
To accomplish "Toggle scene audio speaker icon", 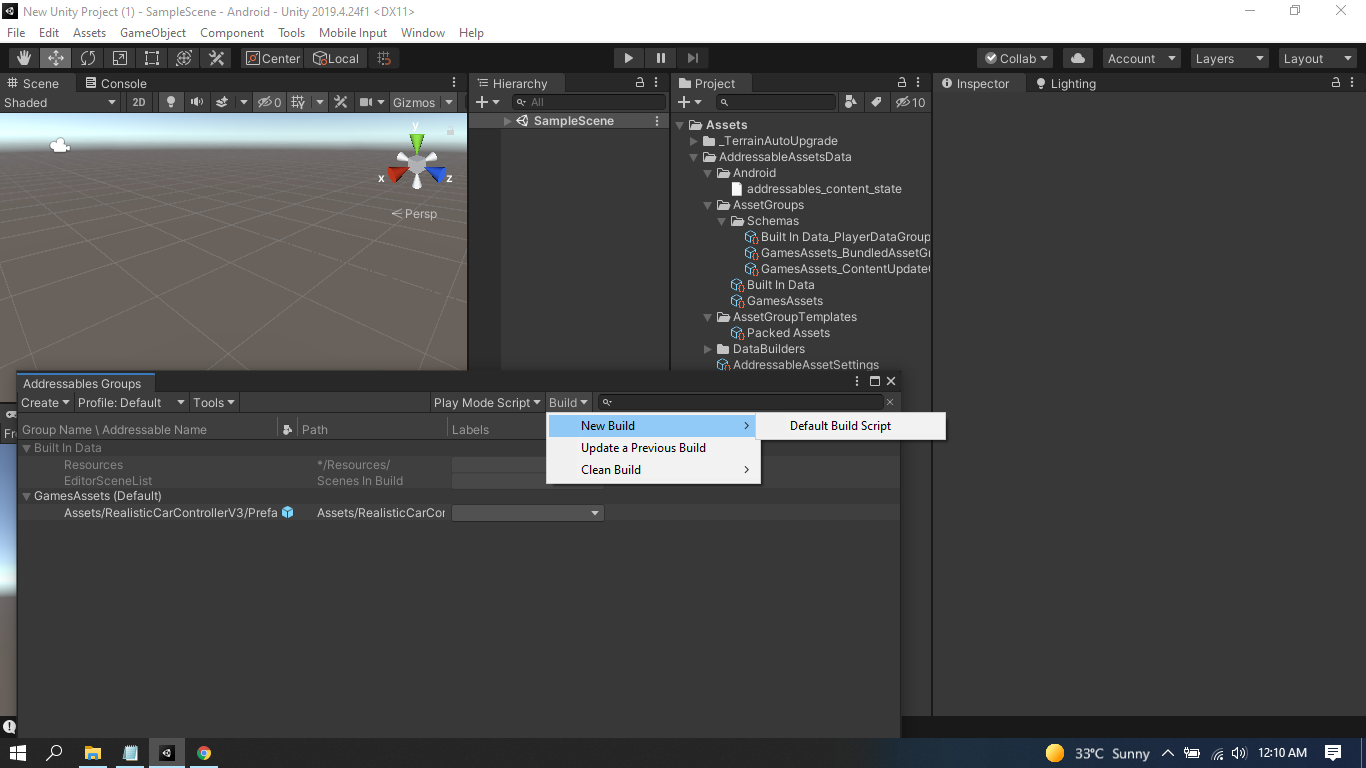I will pyautogui.click(x=197, y=102).
